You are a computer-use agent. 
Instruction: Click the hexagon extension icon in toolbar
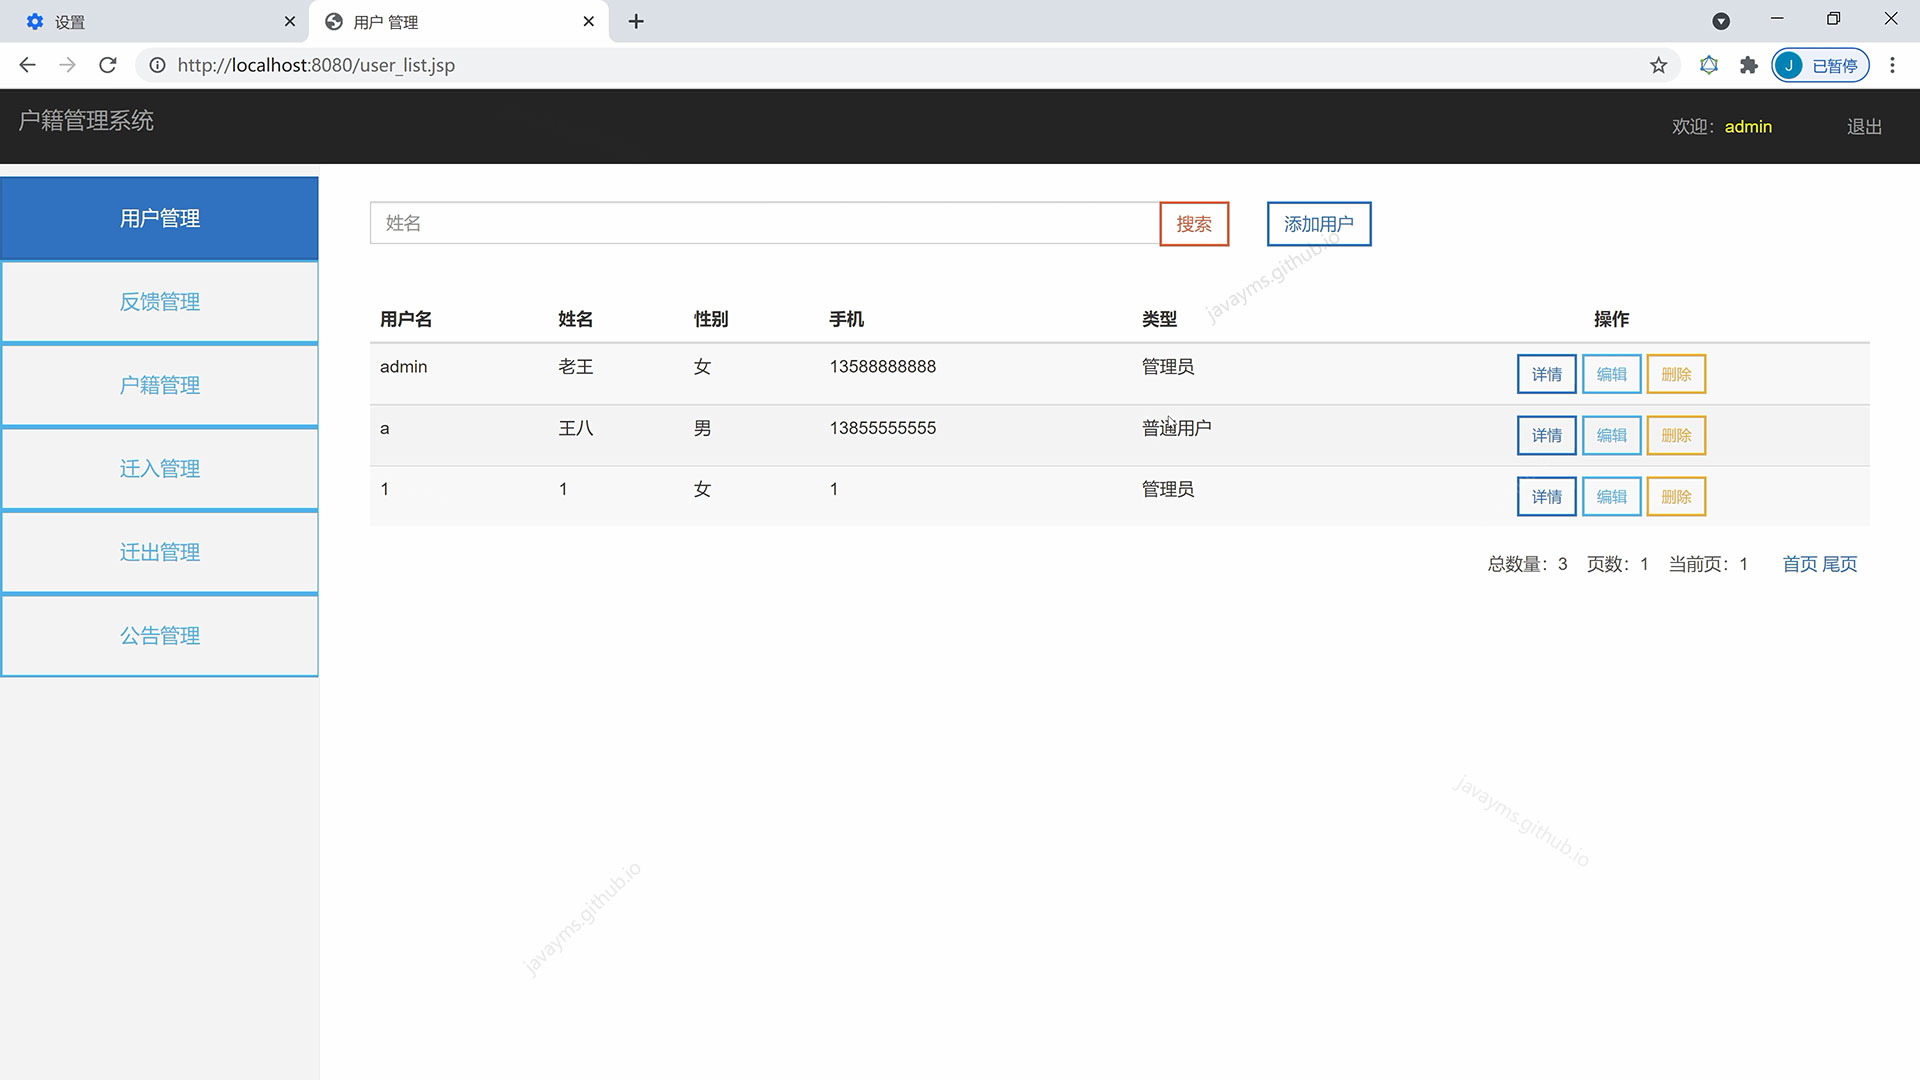point(1709,65)
